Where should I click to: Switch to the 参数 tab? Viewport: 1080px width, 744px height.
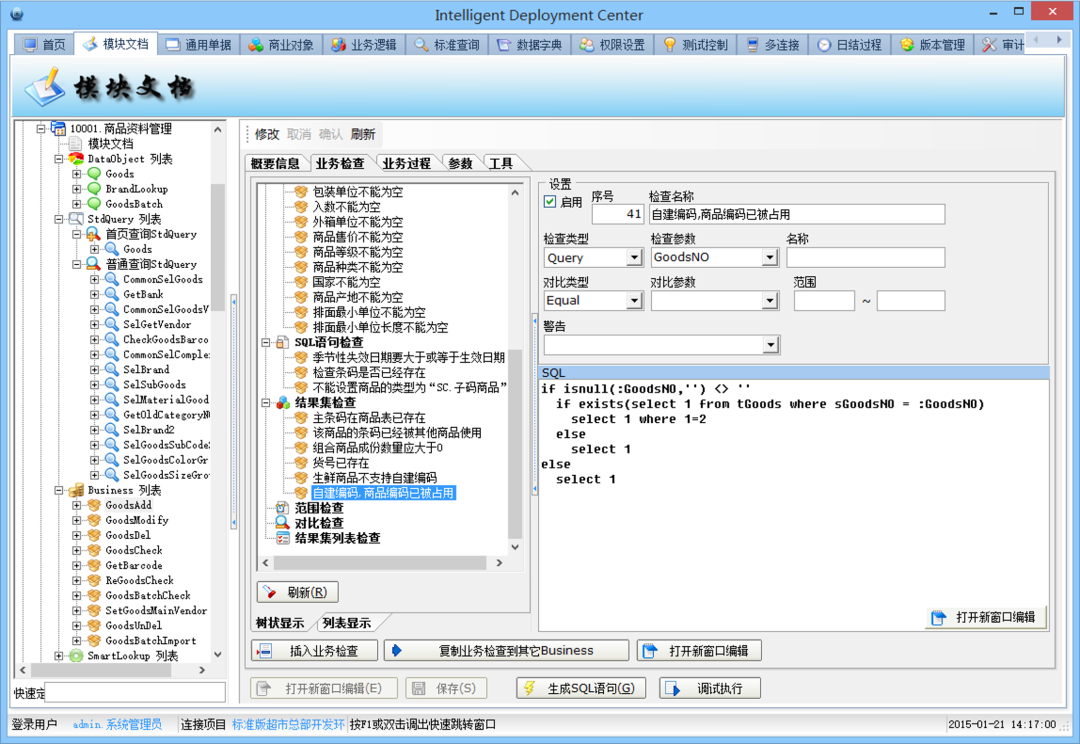460,163
